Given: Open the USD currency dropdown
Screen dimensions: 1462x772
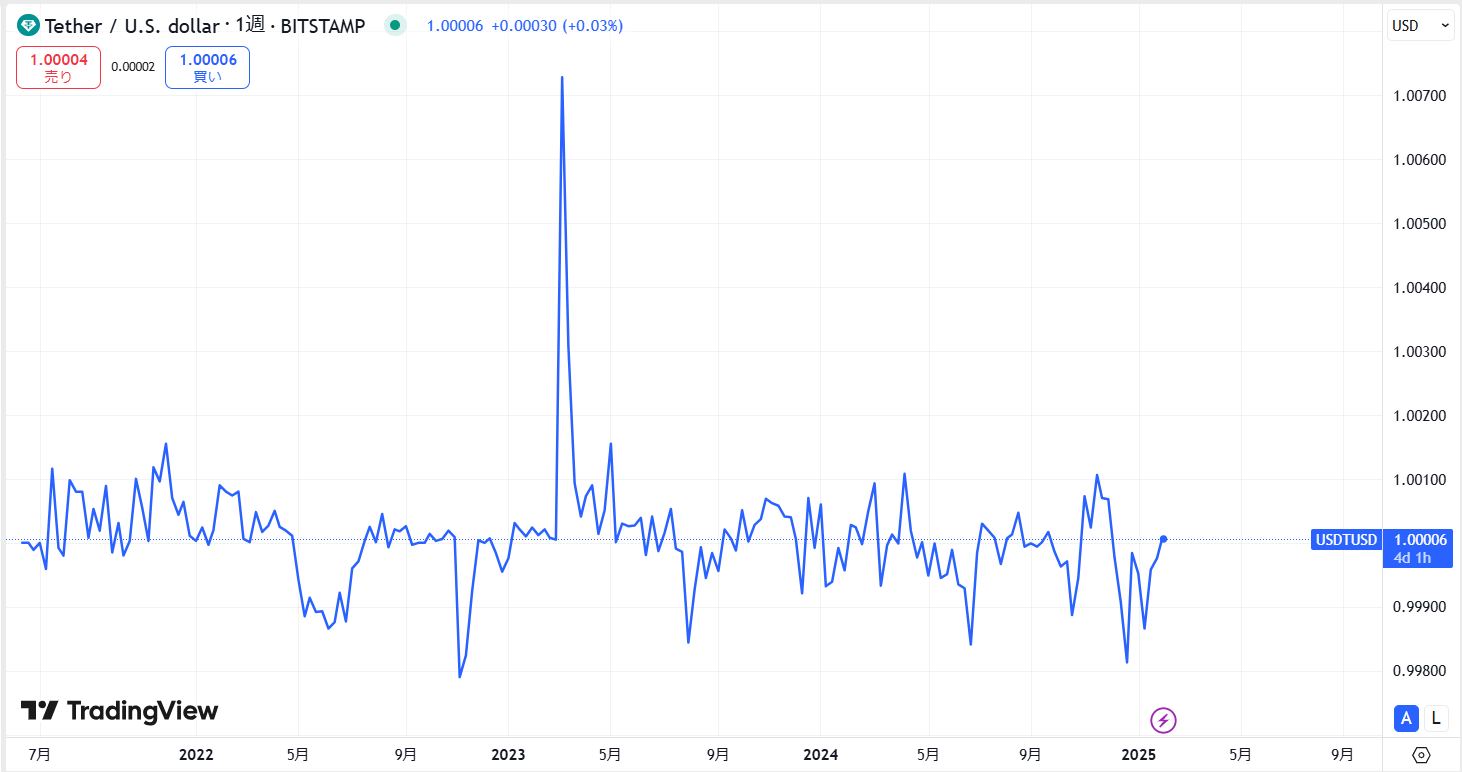Looking at the screenshot, I should pos(1422,26).
